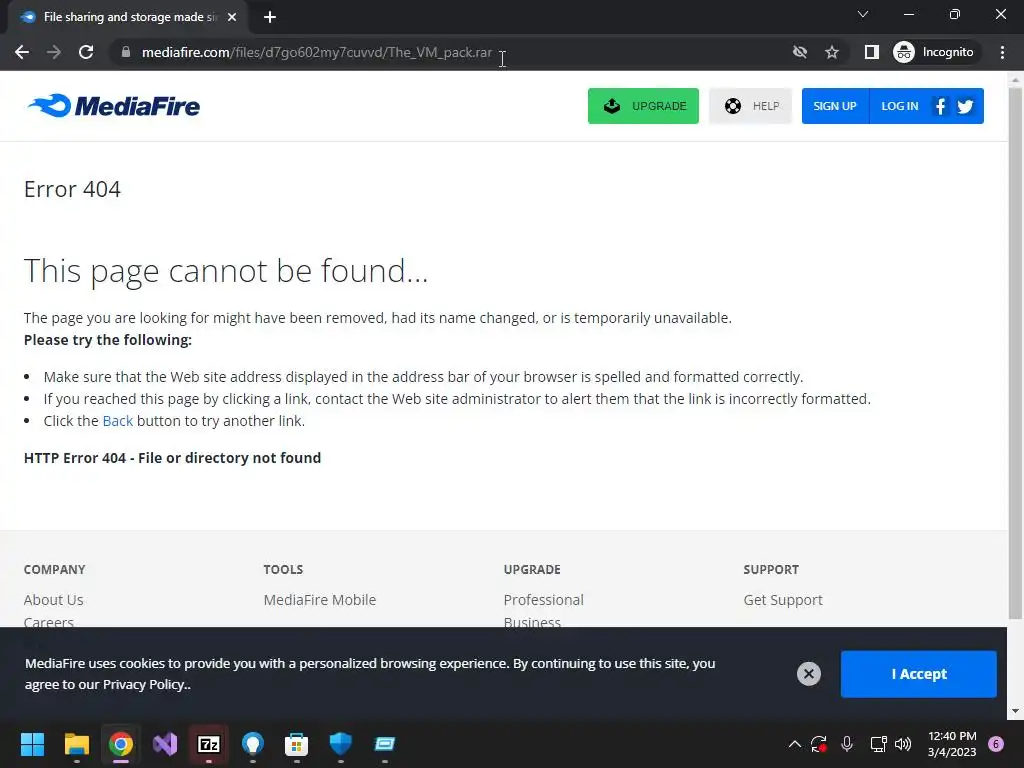
Task: Open the blue window app in taskbar
Action: point(385,744)
